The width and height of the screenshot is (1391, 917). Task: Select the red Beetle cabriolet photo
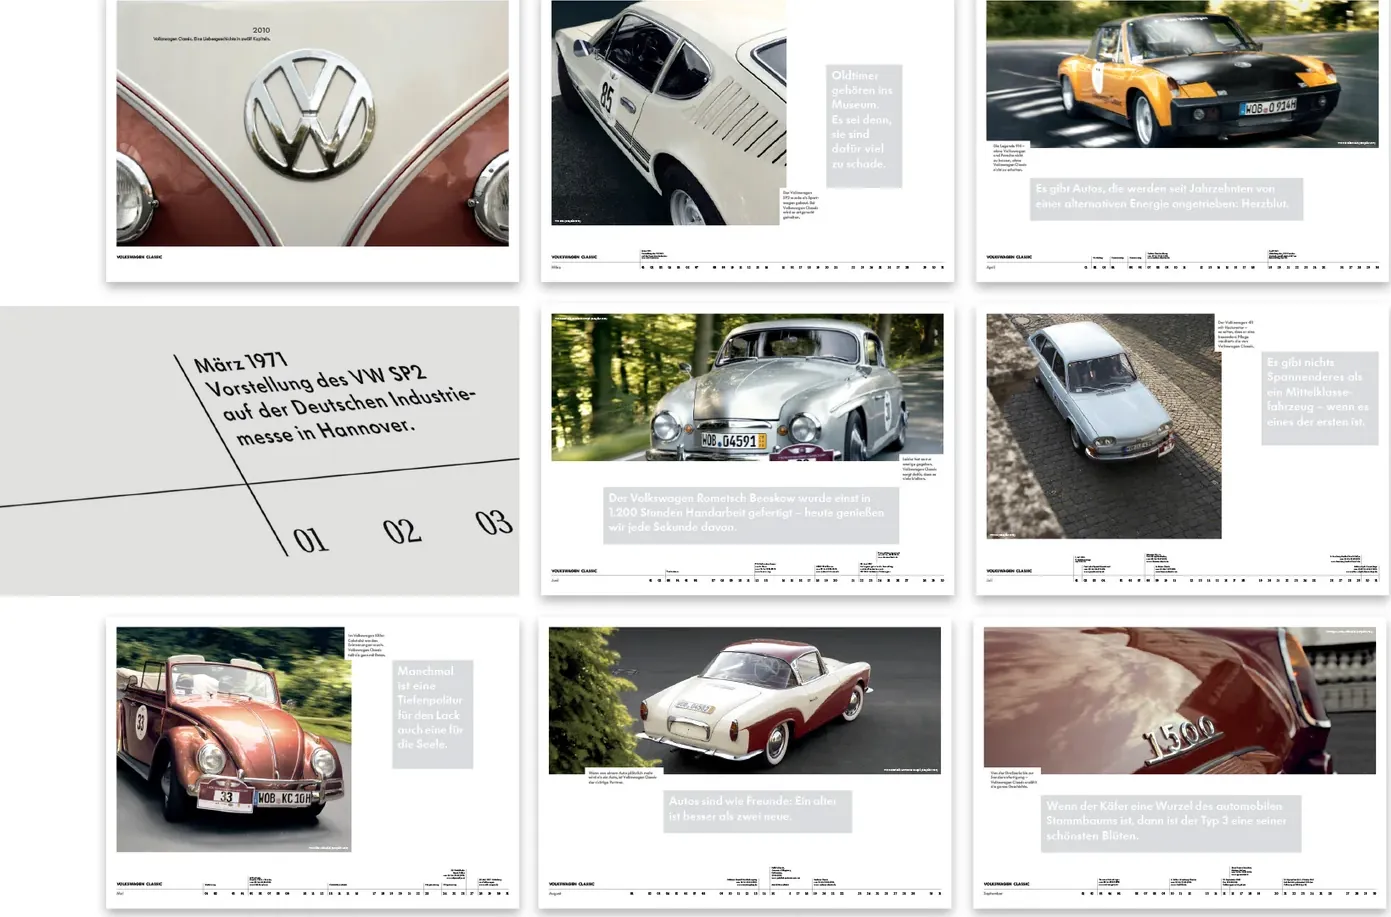[233, 740]
